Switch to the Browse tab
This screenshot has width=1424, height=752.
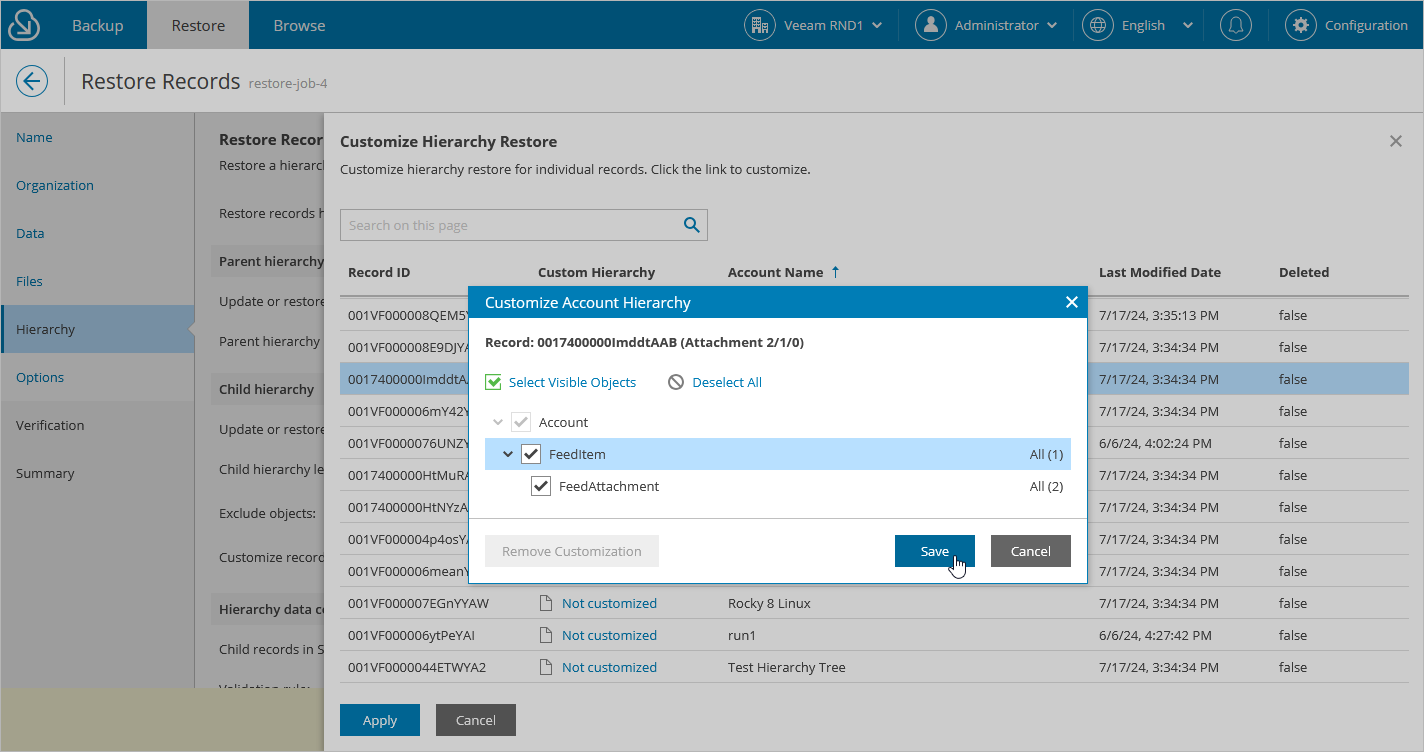299,25
